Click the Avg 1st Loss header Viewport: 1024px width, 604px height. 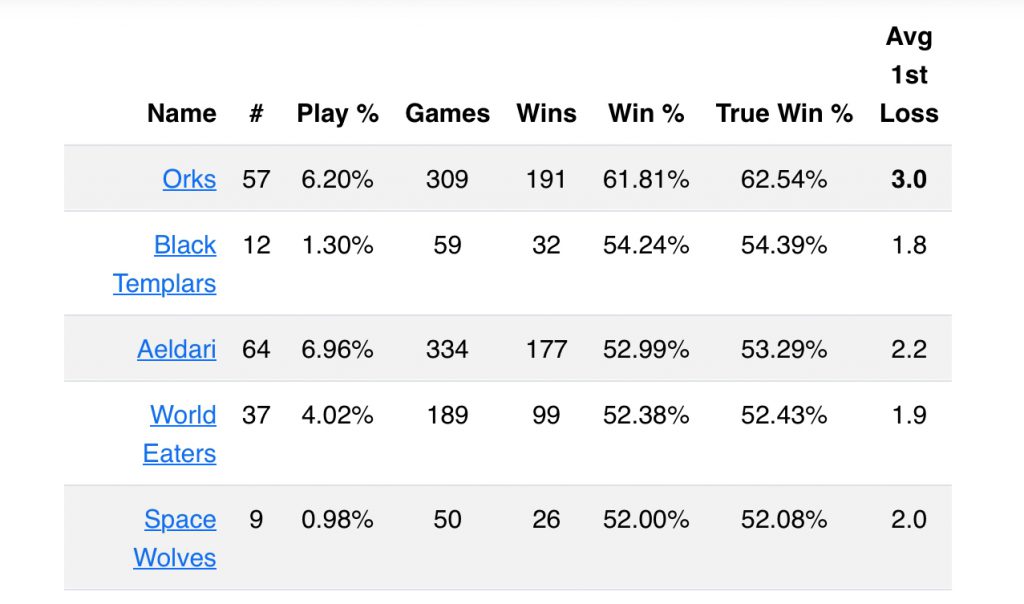909,76
